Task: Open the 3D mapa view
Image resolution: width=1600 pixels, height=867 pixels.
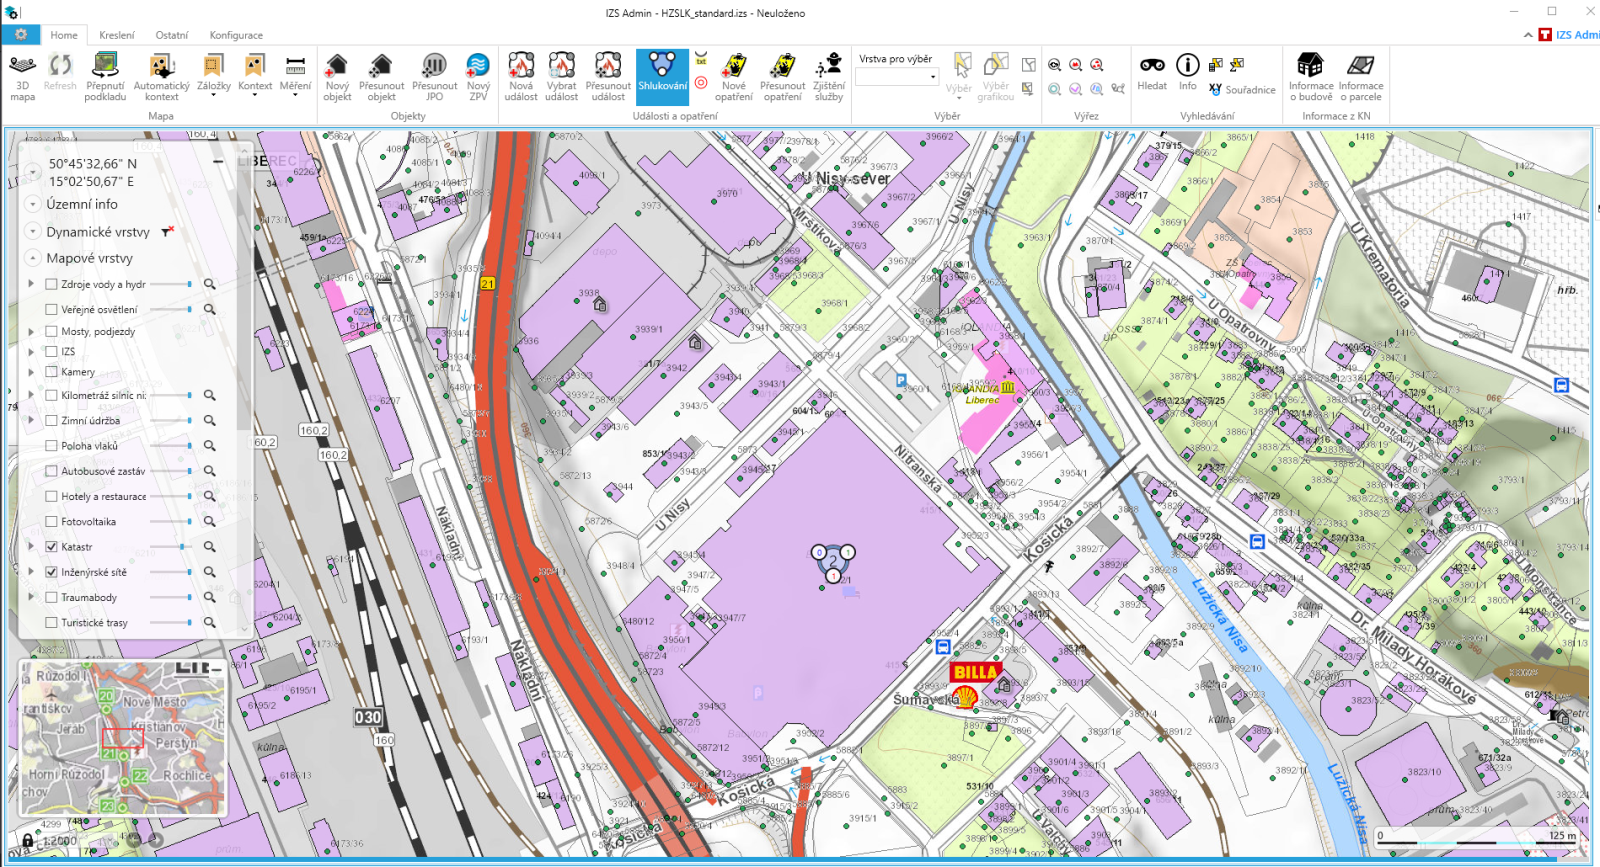Action: (x=22, y=77)
